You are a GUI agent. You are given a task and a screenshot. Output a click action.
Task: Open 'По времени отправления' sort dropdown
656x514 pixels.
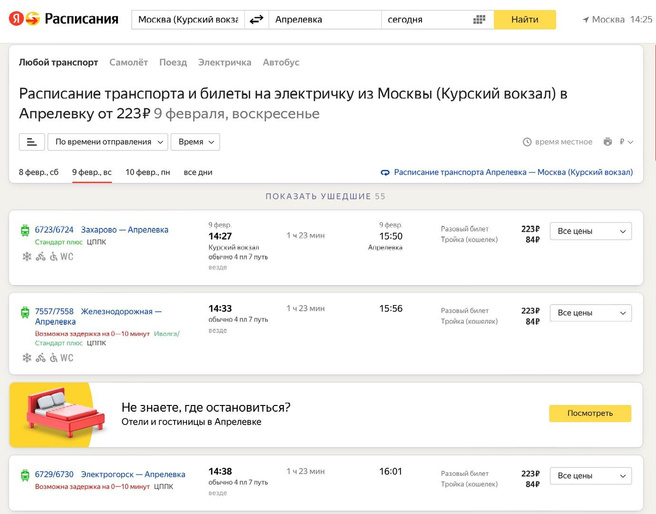click(x=108, y=142)
